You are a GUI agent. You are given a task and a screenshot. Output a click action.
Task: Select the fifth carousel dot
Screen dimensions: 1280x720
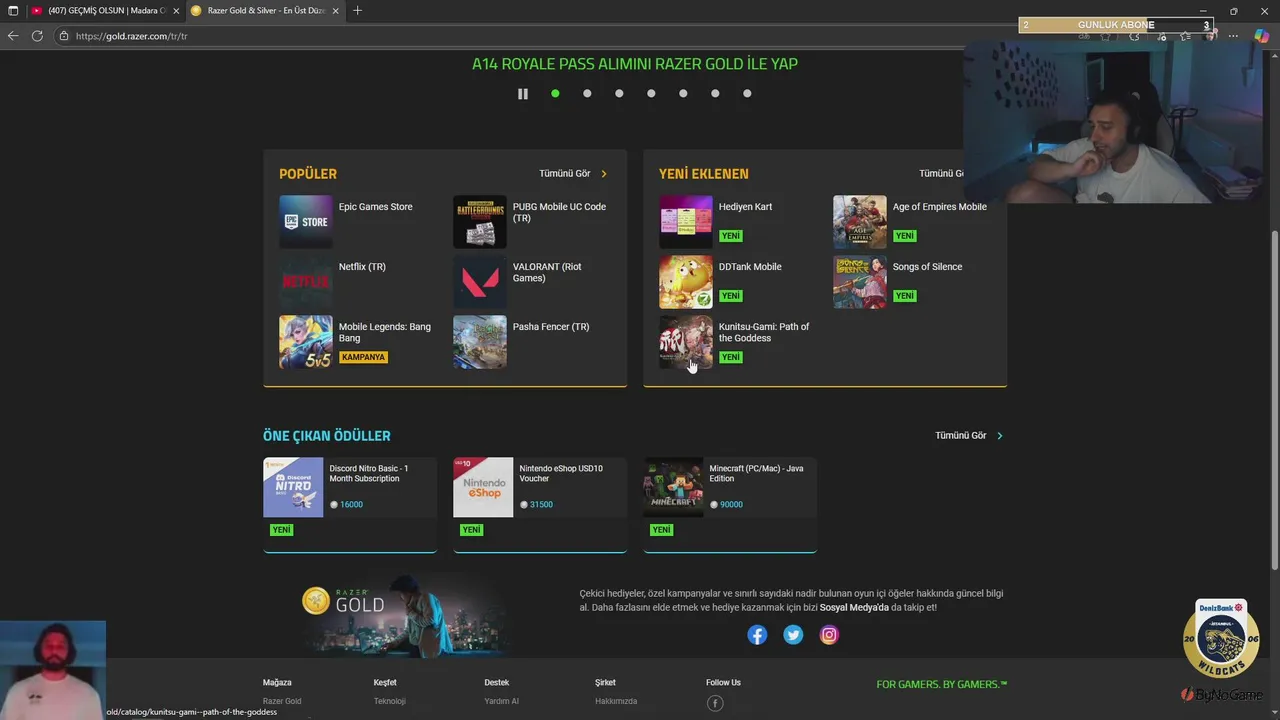683,94
